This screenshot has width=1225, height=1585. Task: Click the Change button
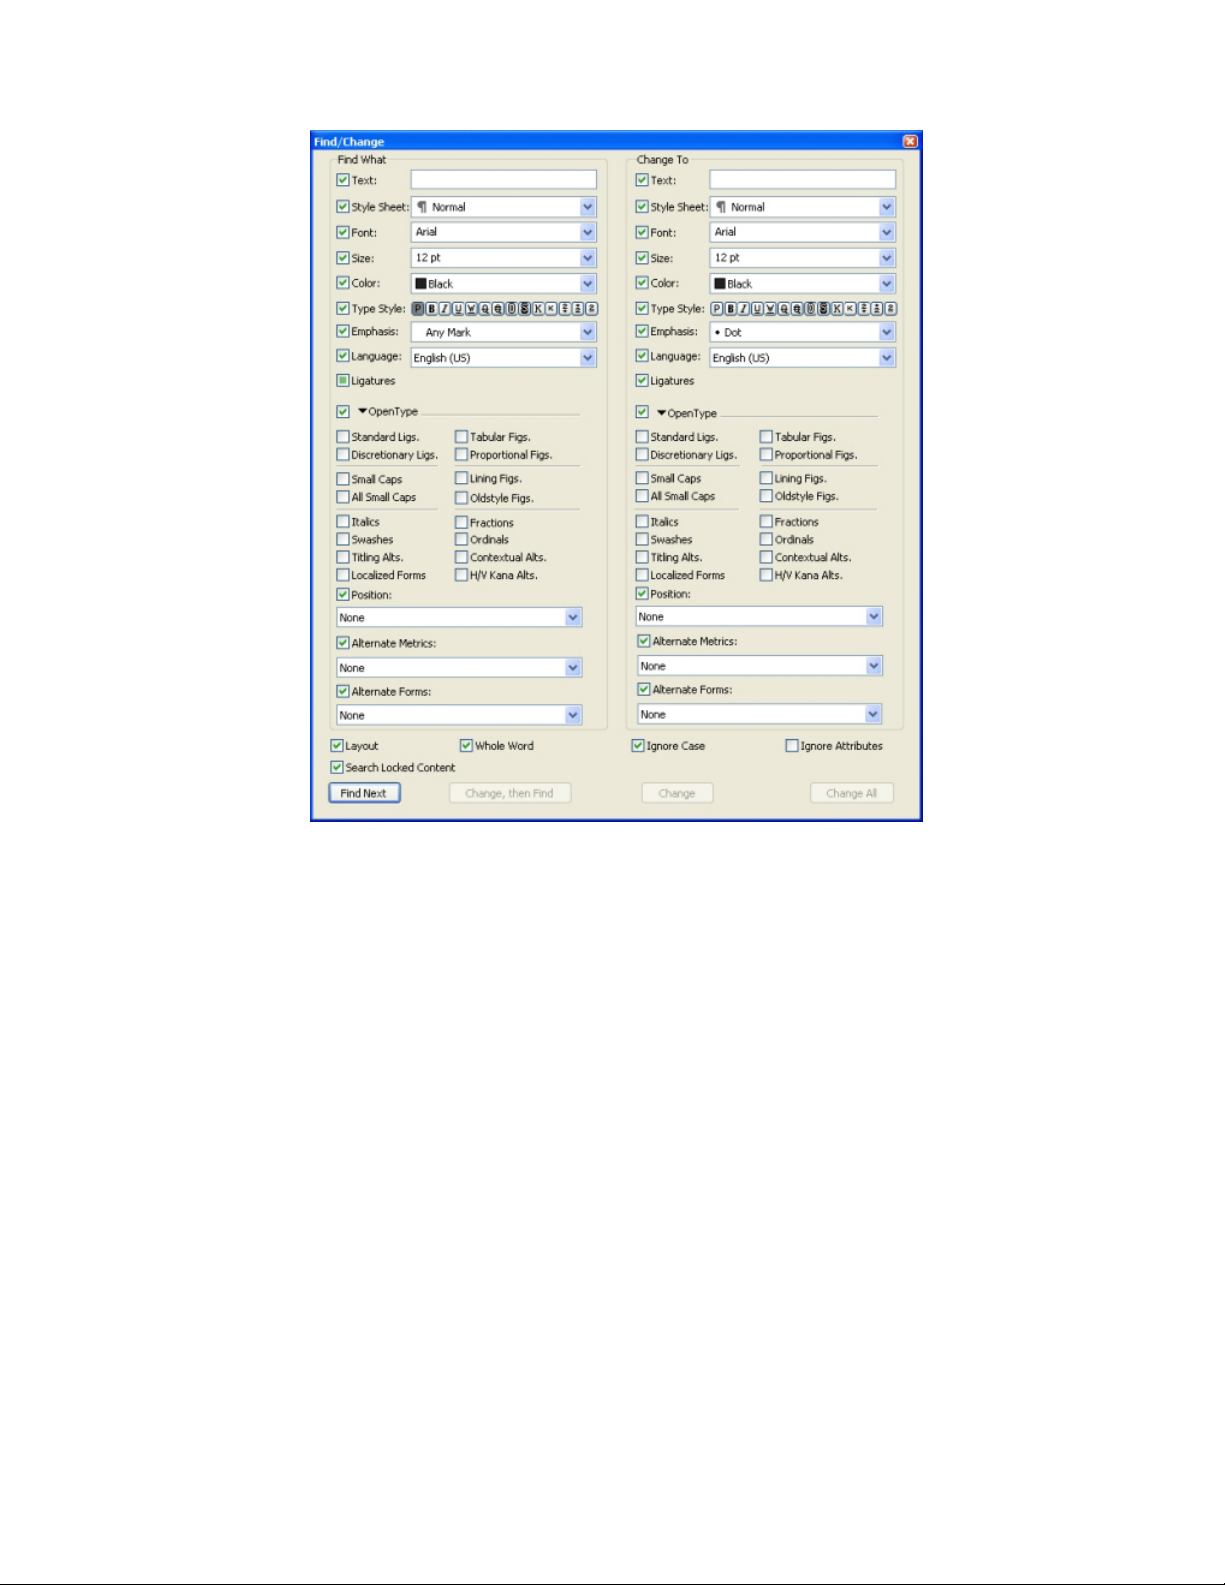(677, 793)
